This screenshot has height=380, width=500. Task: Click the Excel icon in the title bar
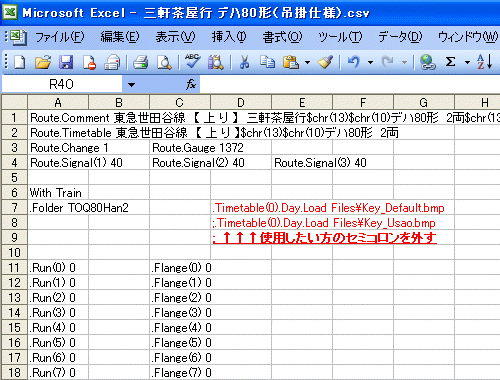point(10,13)
